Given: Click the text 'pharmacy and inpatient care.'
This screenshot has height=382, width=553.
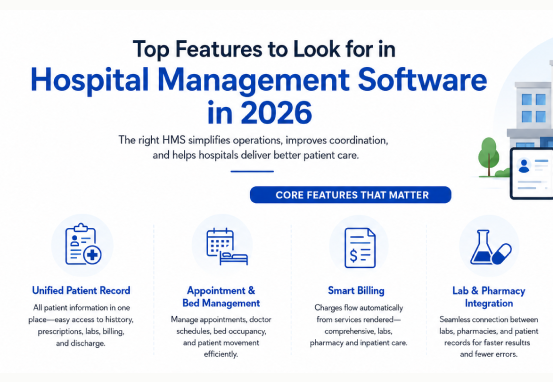Looking at the screenshot, I should (x=359, y=342).
